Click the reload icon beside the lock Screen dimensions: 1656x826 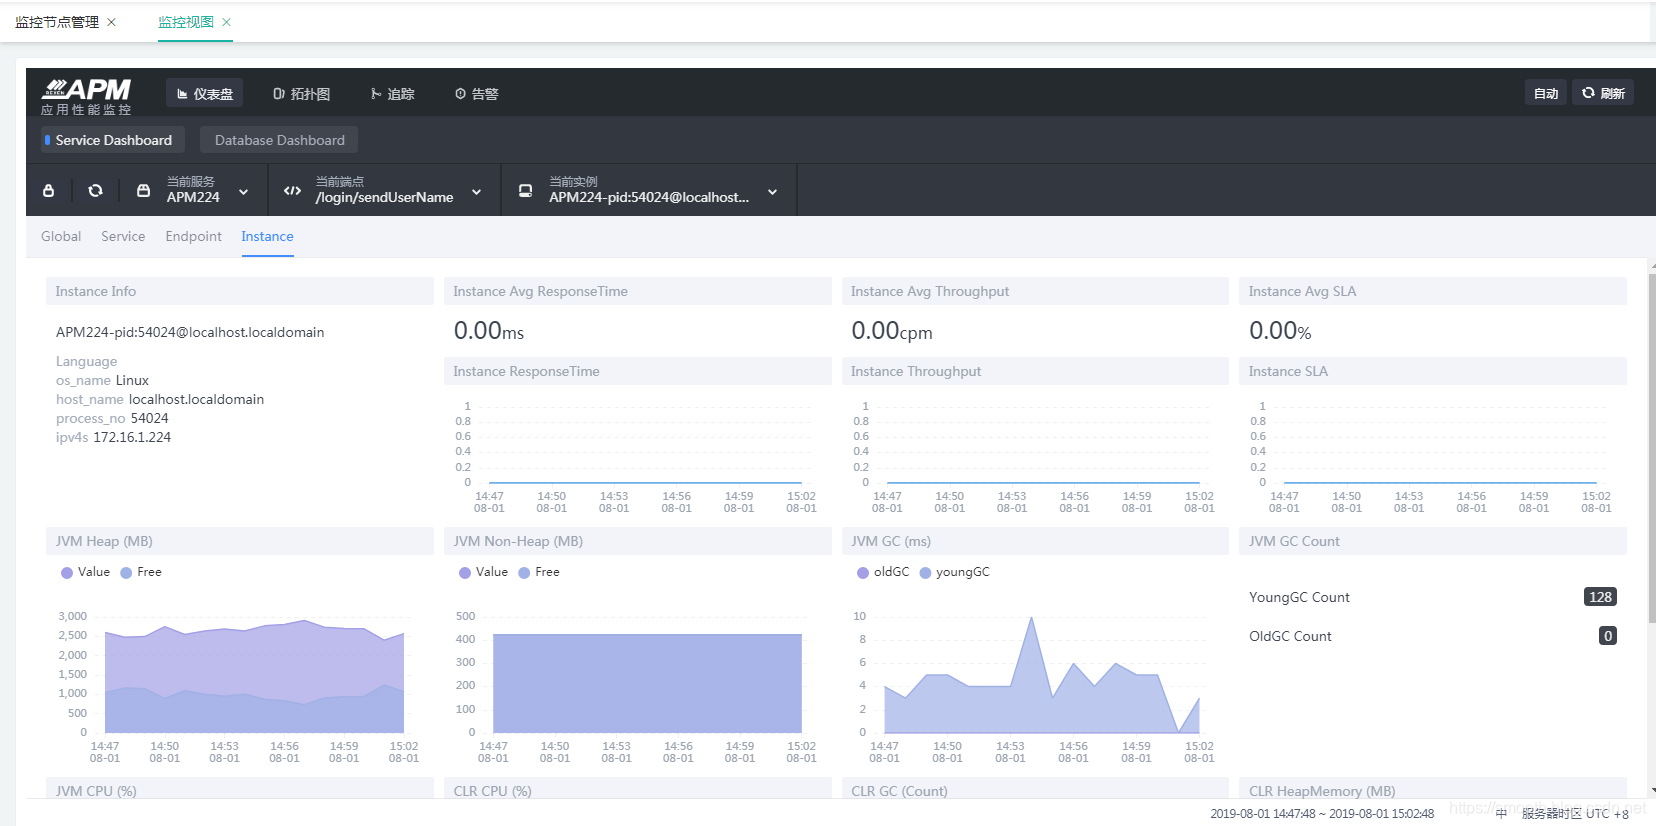[x=95, y=190]
